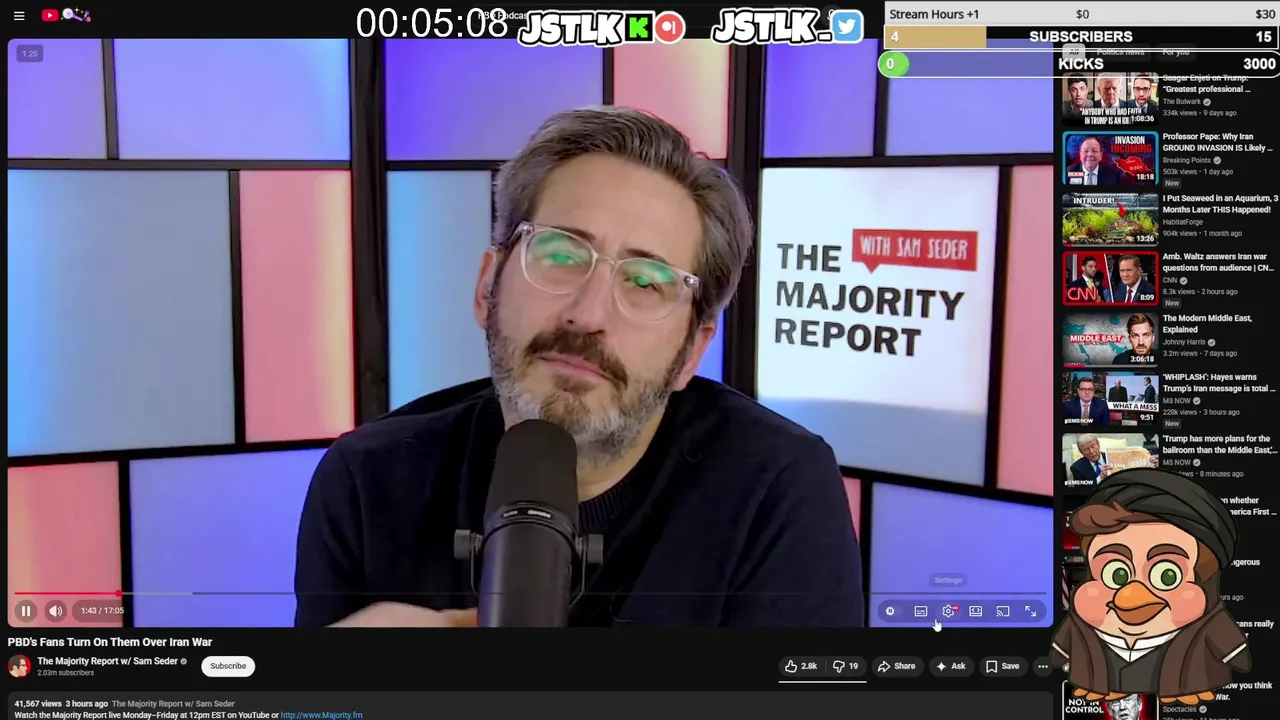
Task: Click the 2.03m subscribers count
Action: pos(65,673)
